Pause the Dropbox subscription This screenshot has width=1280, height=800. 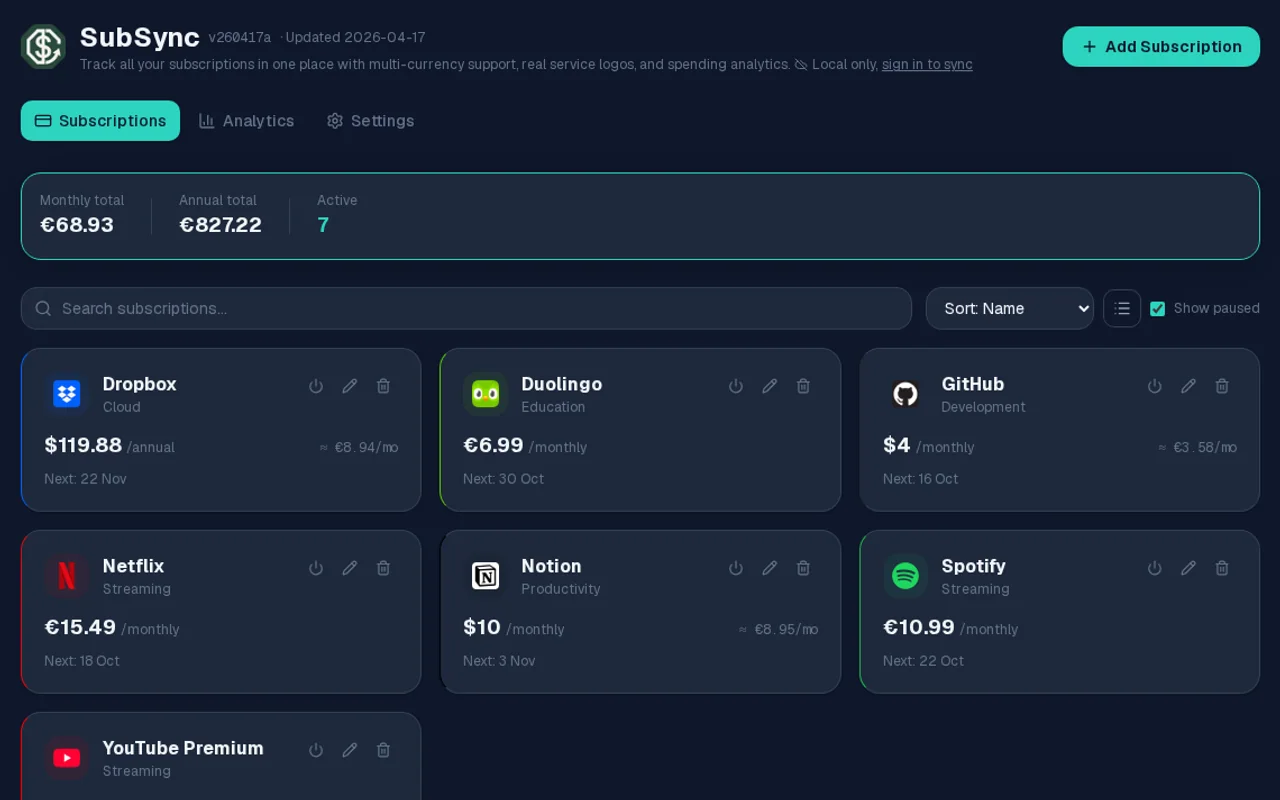pyautogui.click(x=316, y=386)
